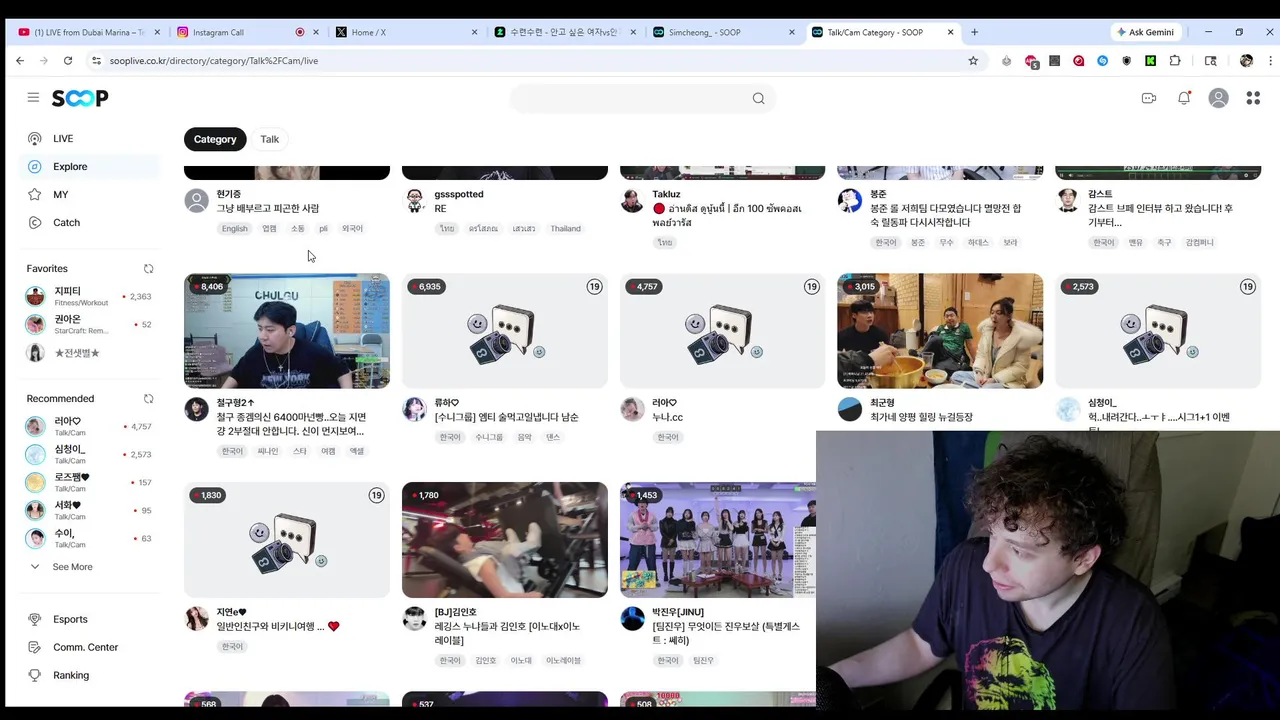Image resolution: width=1280 pixels, height=720 pixels.
Task: Click the search magnifier icon
Action: [x=758, y=98]
